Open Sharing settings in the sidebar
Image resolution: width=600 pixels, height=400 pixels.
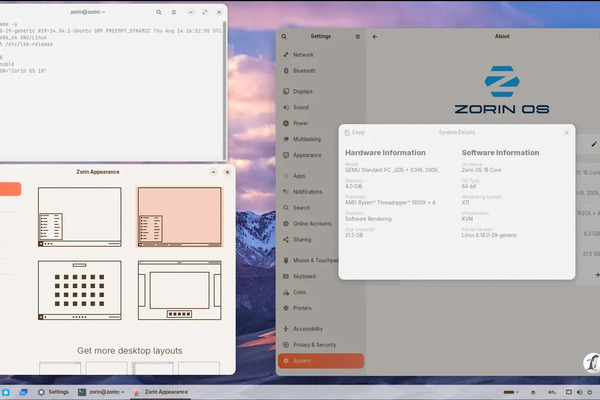pyautogui.click(x=321, y=240)
